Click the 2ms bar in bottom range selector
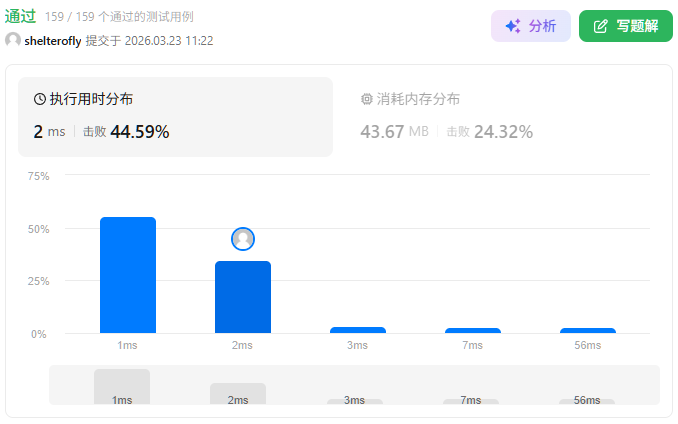Viewport: 678px width, 424px height. pos(238,393)
